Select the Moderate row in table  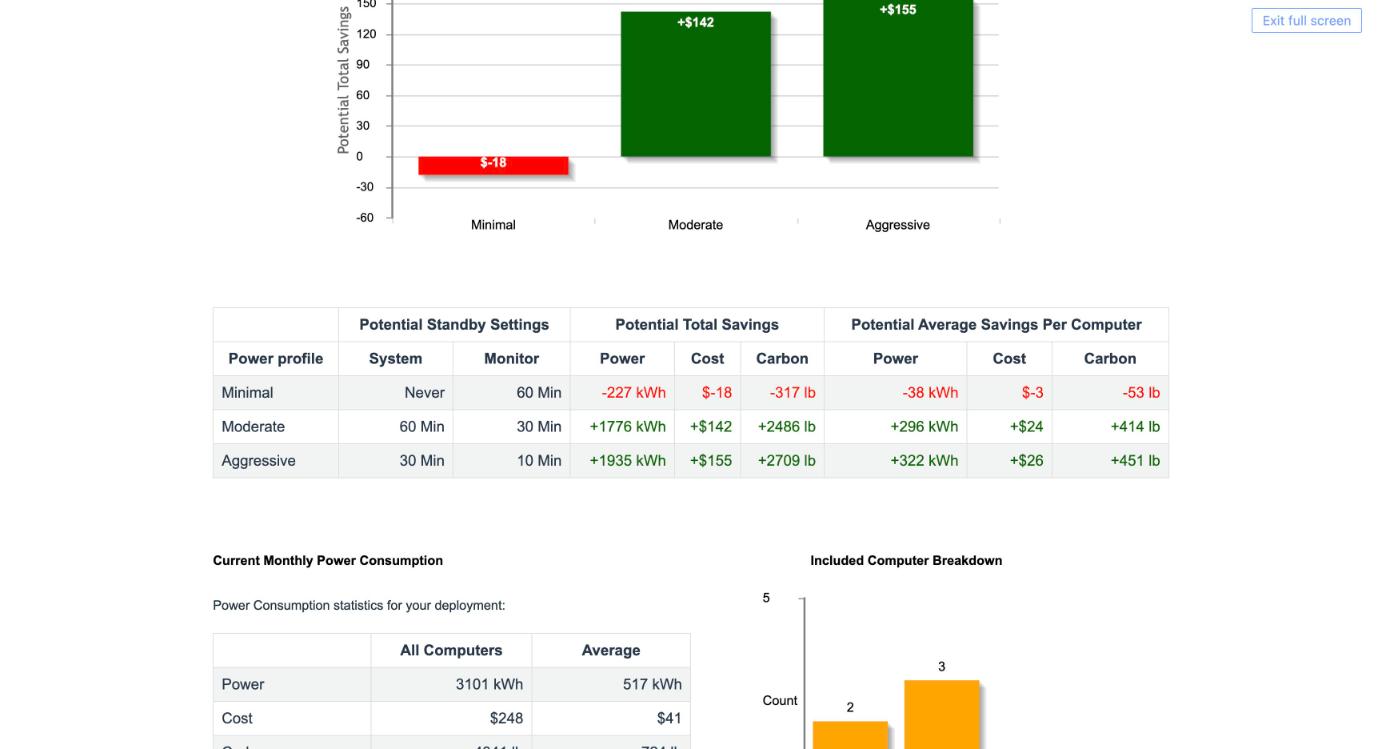[x=690, y=427]
